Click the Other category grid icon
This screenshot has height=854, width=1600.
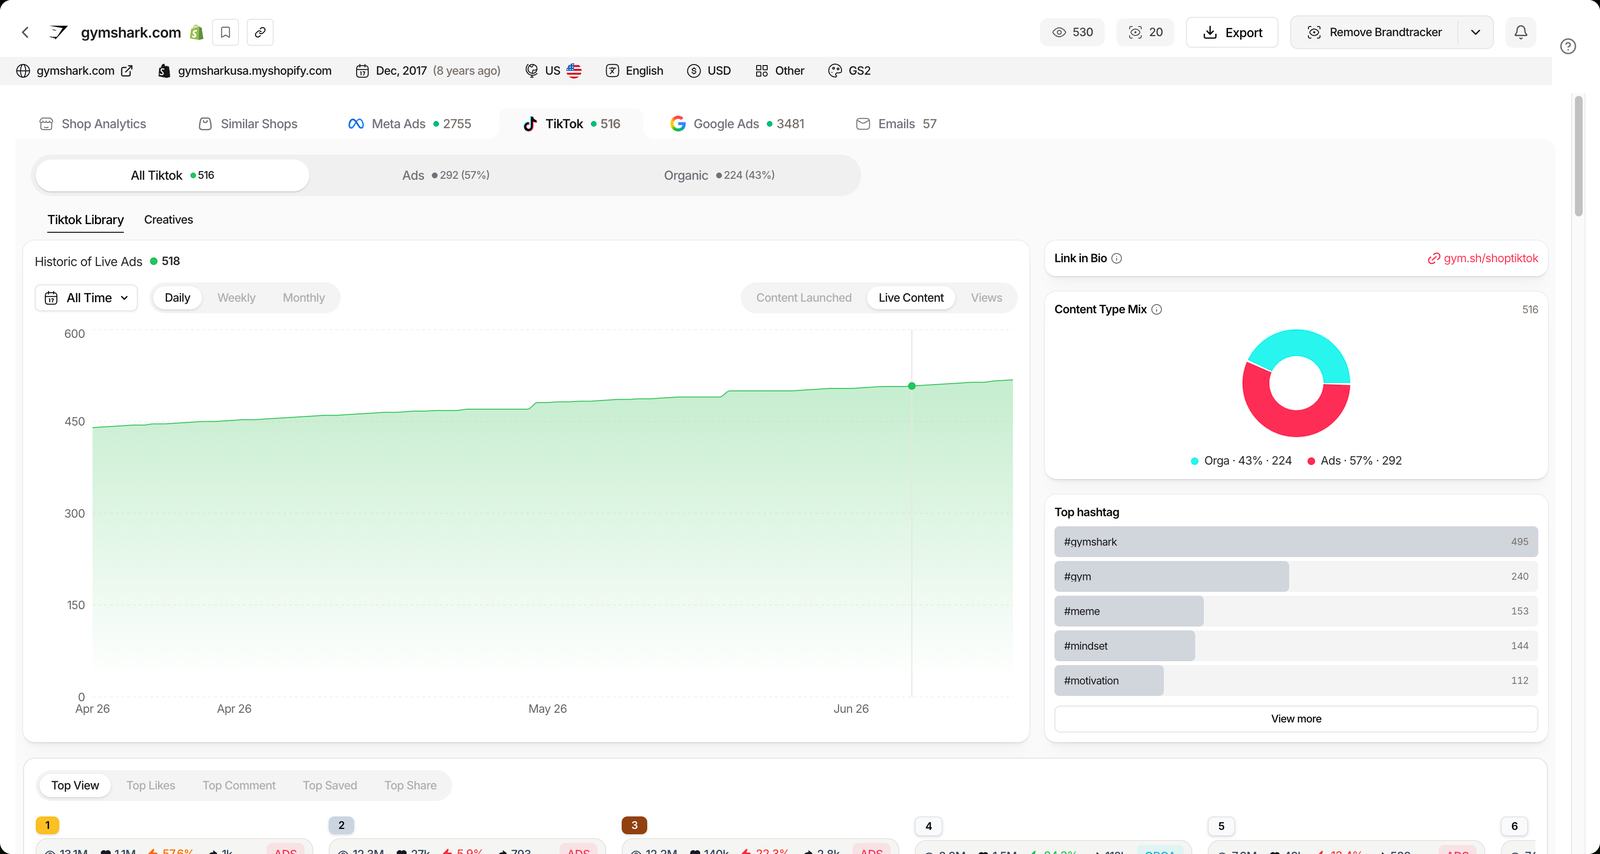tap(762, 71)
